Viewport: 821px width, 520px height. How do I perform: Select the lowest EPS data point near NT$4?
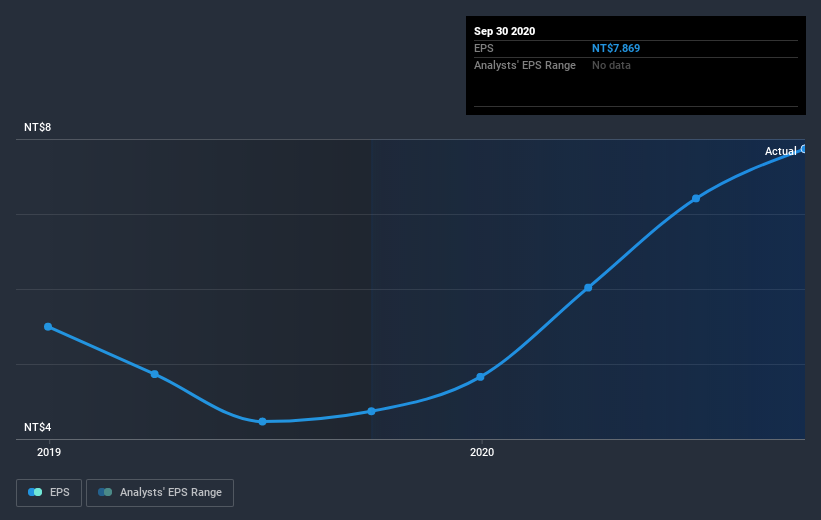262,422
